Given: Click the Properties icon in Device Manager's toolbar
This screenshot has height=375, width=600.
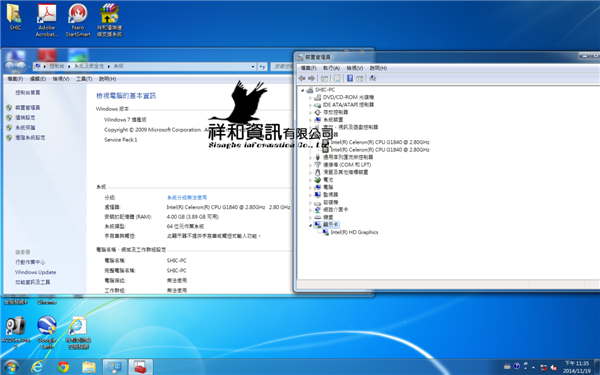Looking at the screenshot, I should [x=337, y=78].
